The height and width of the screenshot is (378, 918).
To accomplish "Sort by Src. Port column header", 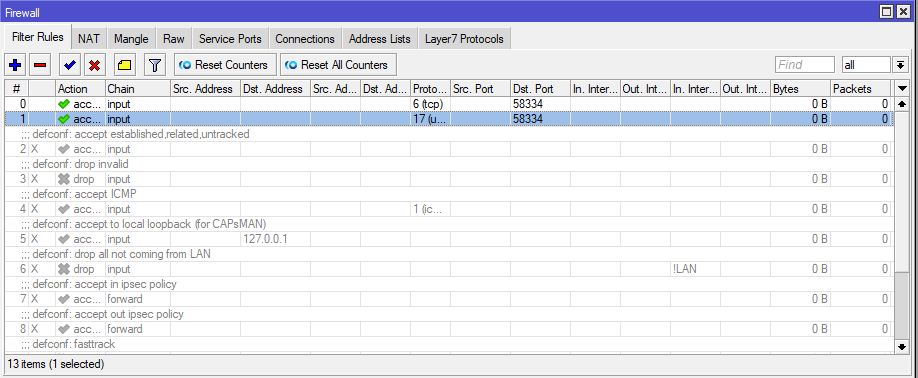I will [x=480, y=89].
